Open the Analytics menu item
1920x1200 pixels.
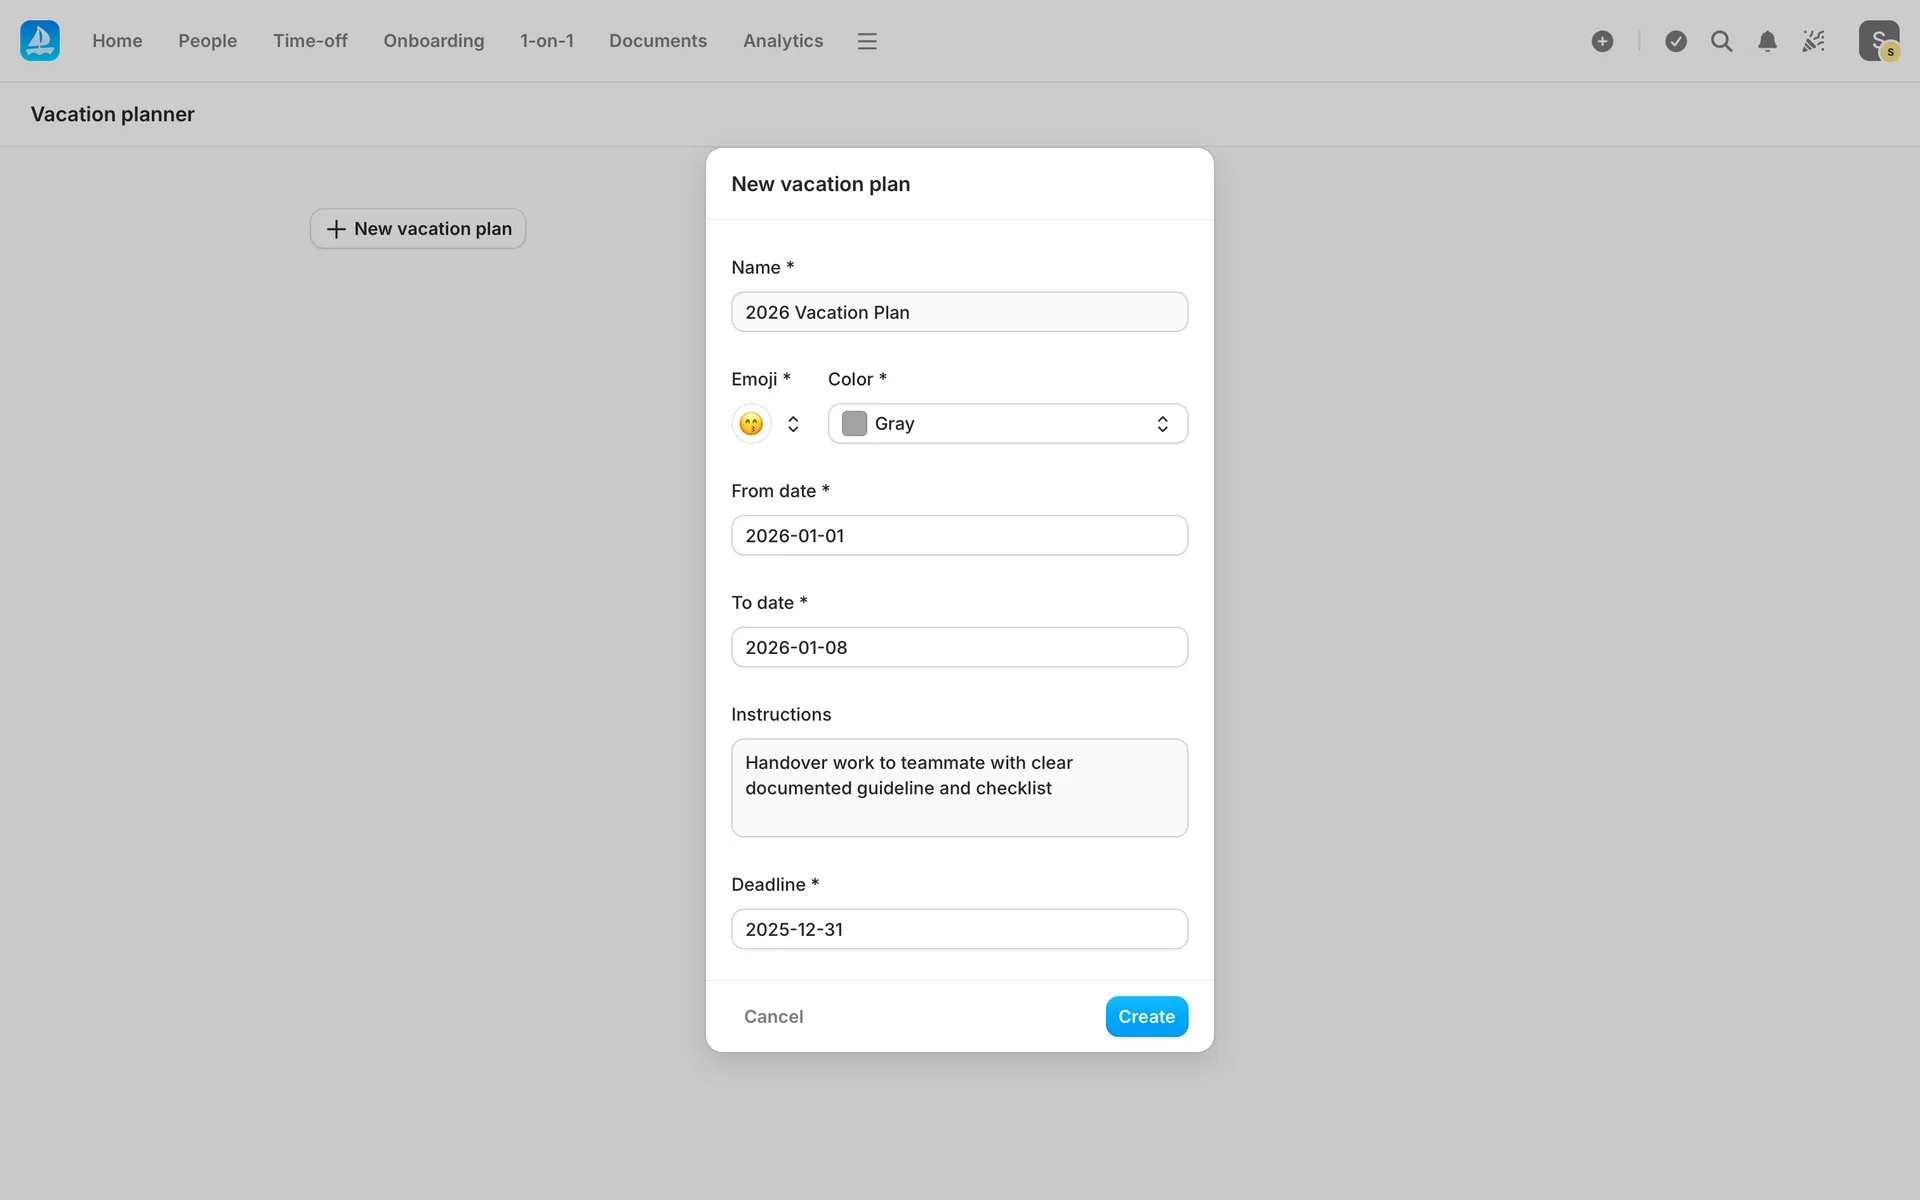782,41
